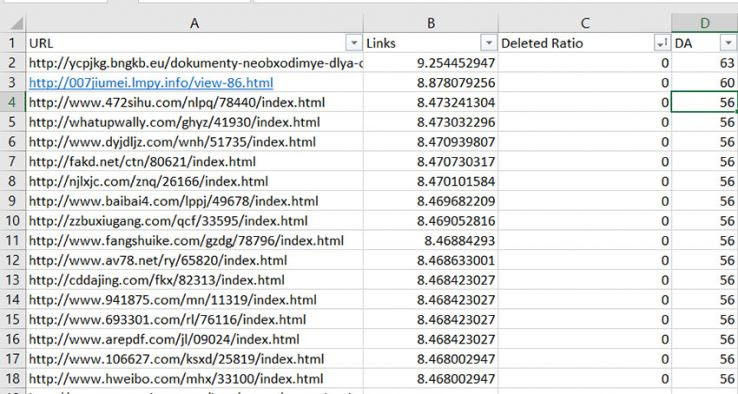The width and height of the screenshot is (738, 394).
Task: Select the DA cell showing 63
Action: coord(705,63)
